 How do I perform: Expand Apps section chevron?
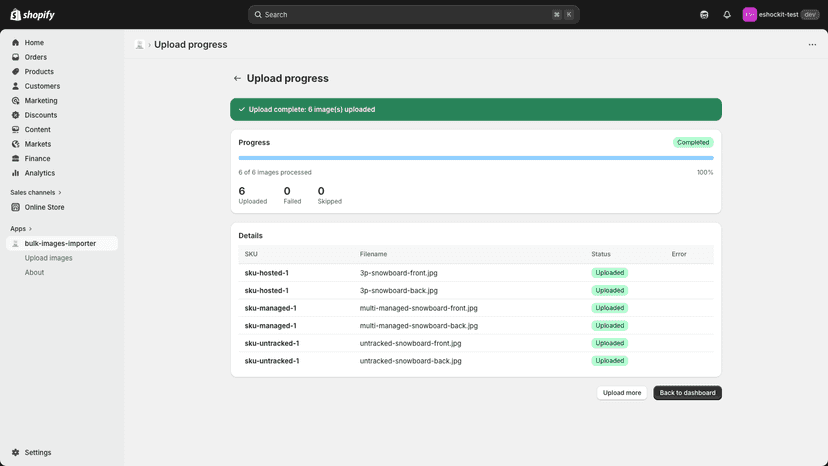pos(30,229)
